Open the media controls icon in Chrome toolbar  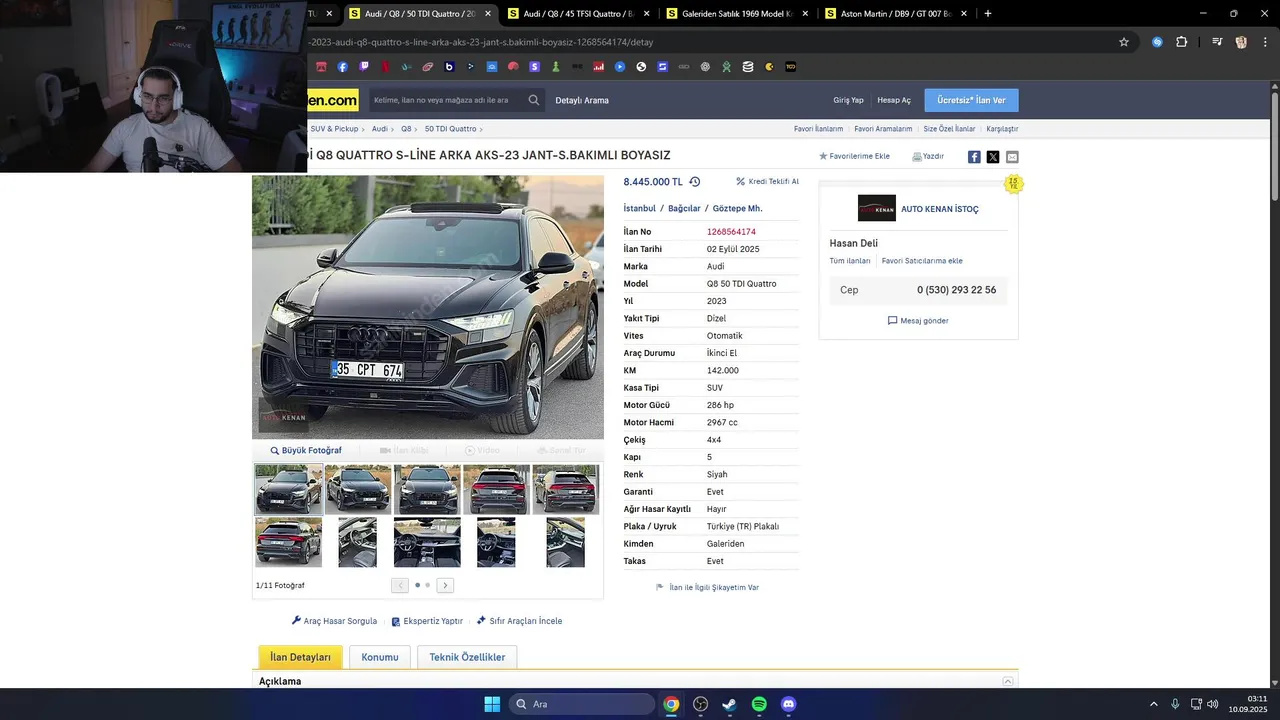coord(1217,42)
